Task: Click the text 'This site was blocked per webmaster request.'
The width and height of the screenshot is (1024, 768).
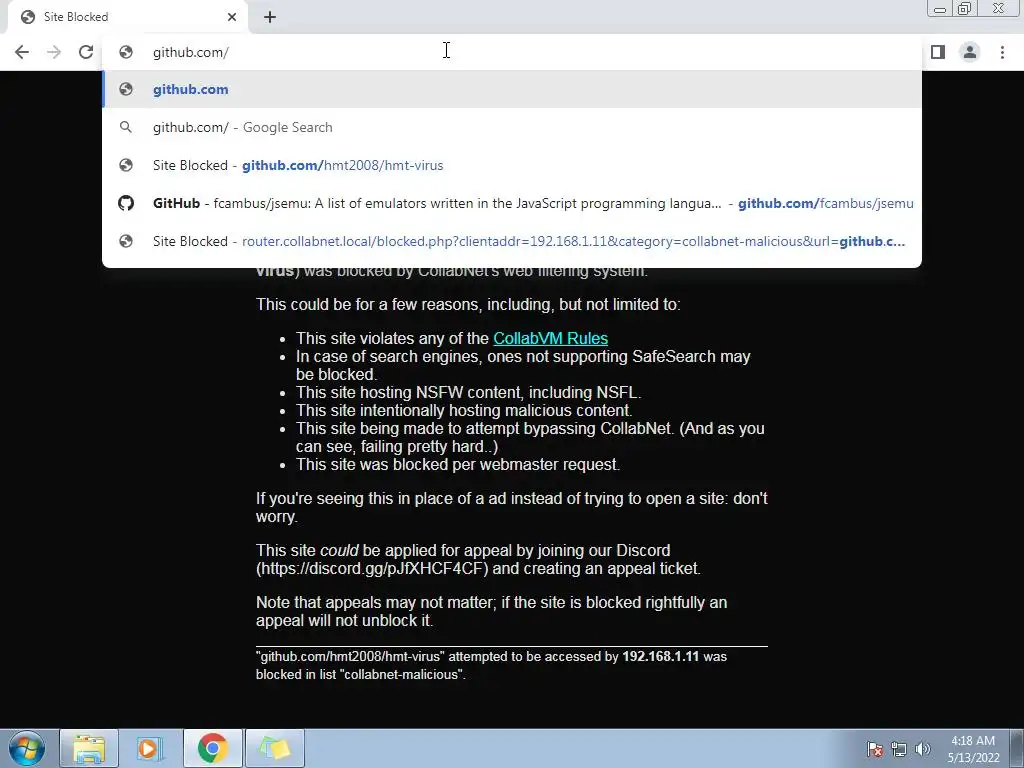Action: click(x=458, y=464)
